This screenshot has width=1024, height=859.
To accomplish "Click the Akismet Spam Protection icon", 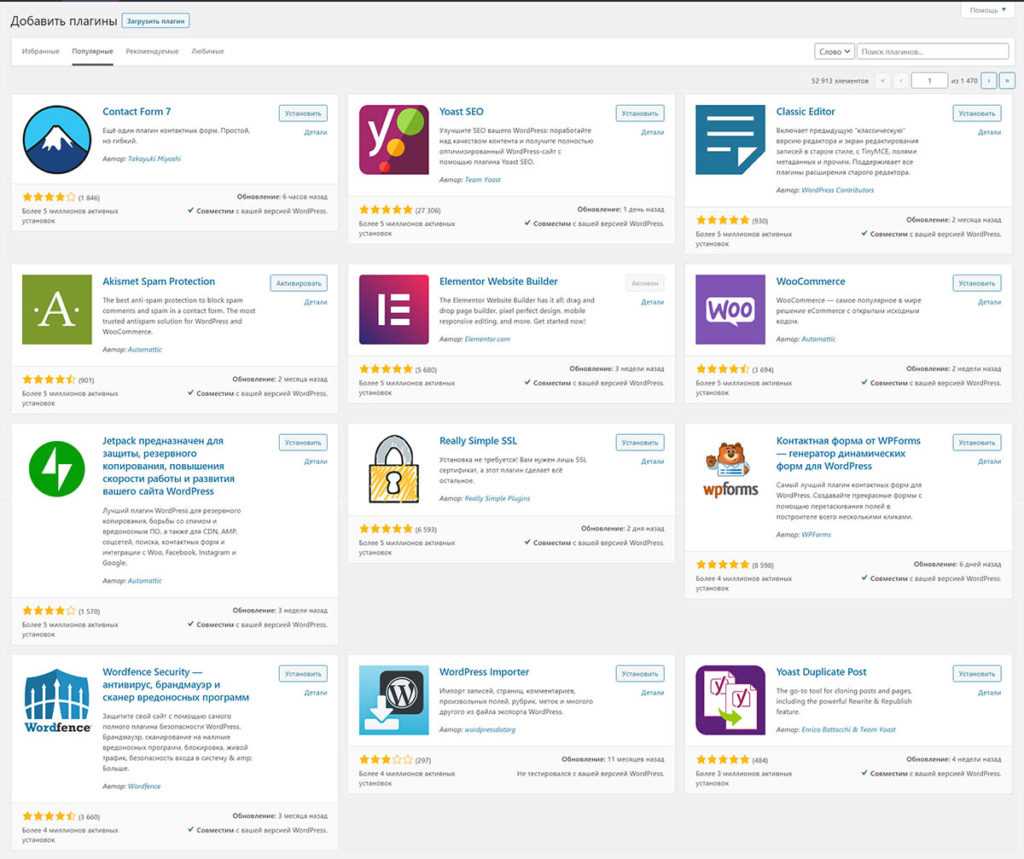I will [x=56, y=310].
